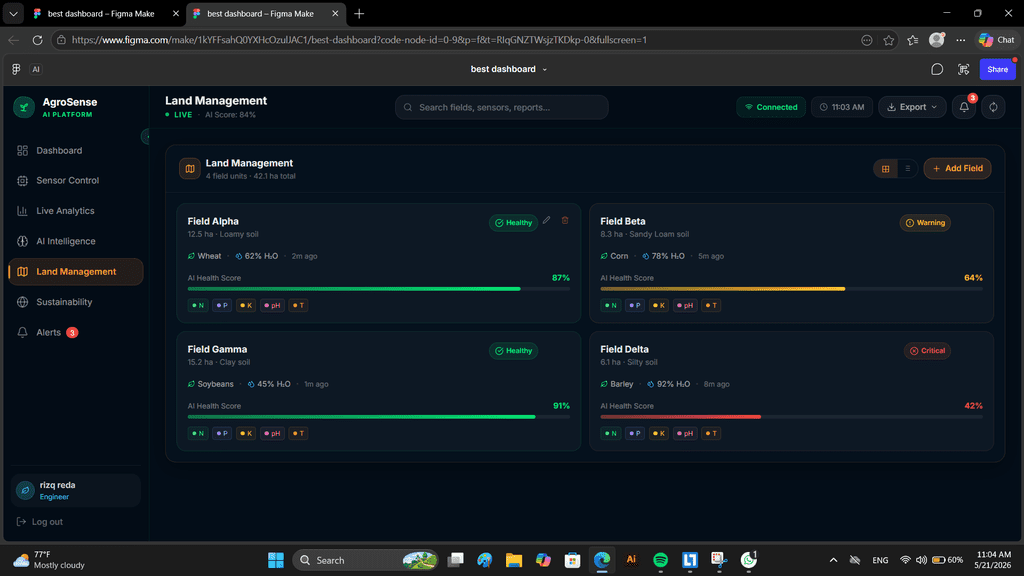Viewport: 1024px width, 576px height.
Task: Click the T tag on Field Gamma
Action: coord(298,433)
